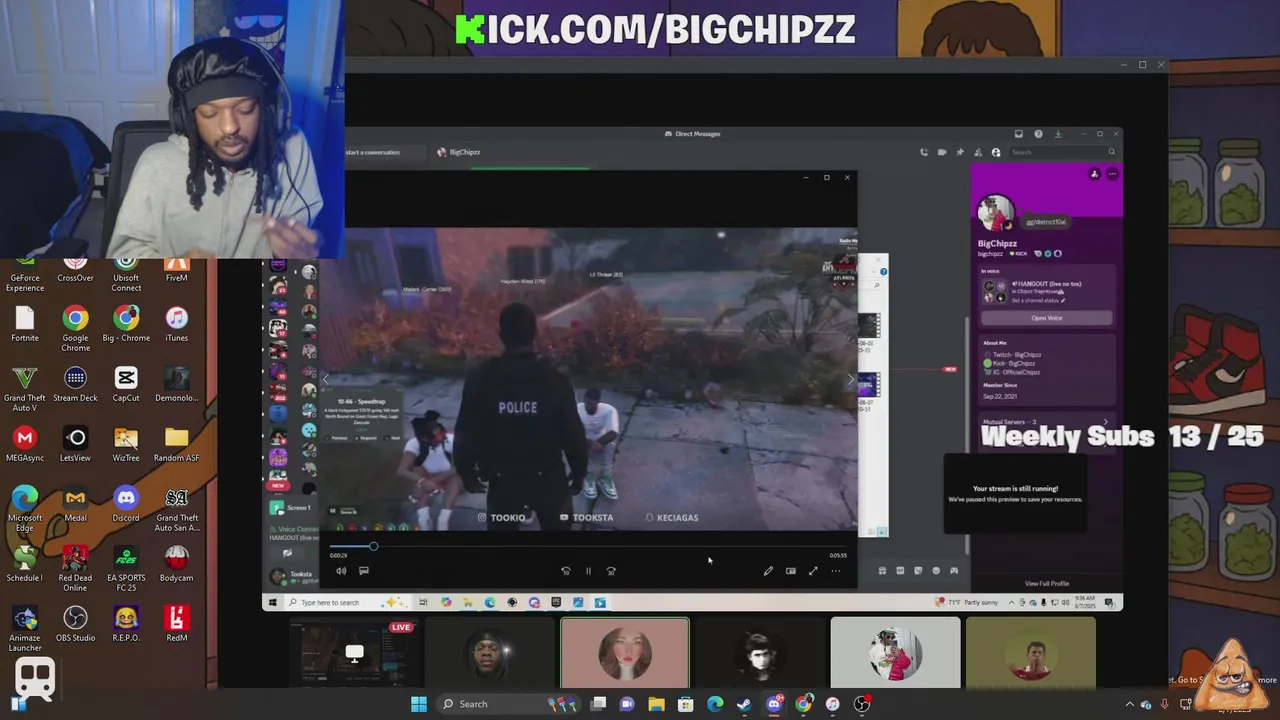
Task: Open Discord help icon
Action: click(x=1038, y=134)
